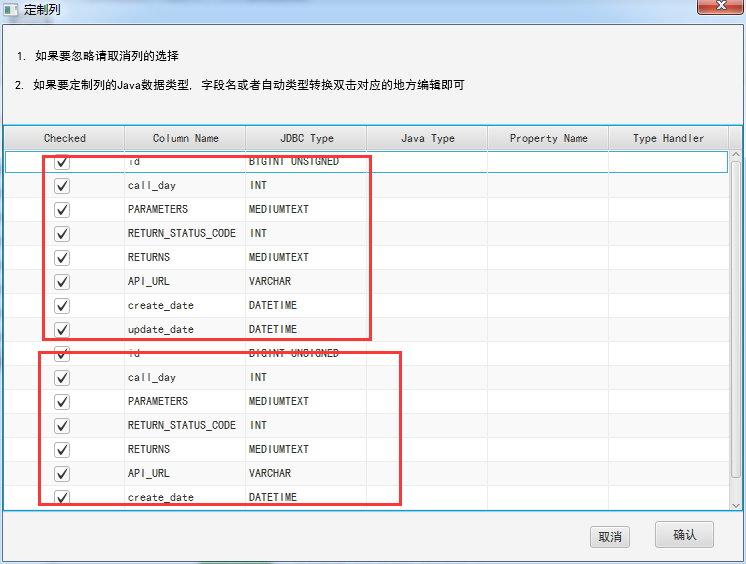This screenshot has width=746, height=564.
Task: Click the Property Name column header
Action: [548, 138]
